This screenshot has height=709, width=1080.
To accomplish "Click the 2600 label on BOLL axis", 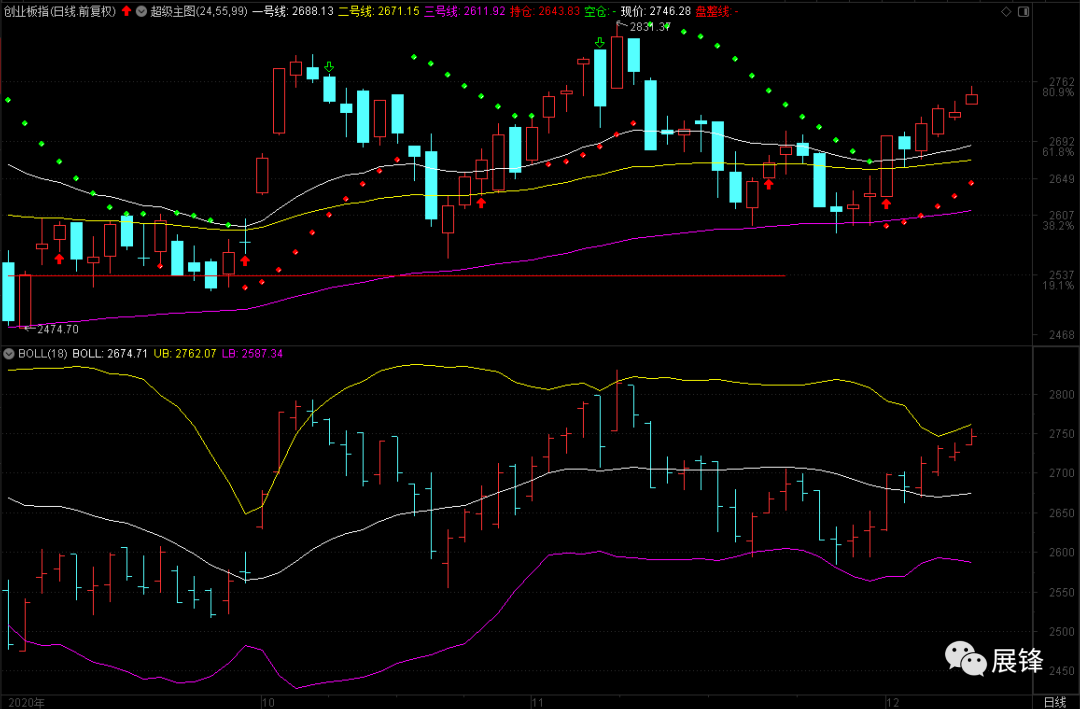I will [x=1061, y=553].
